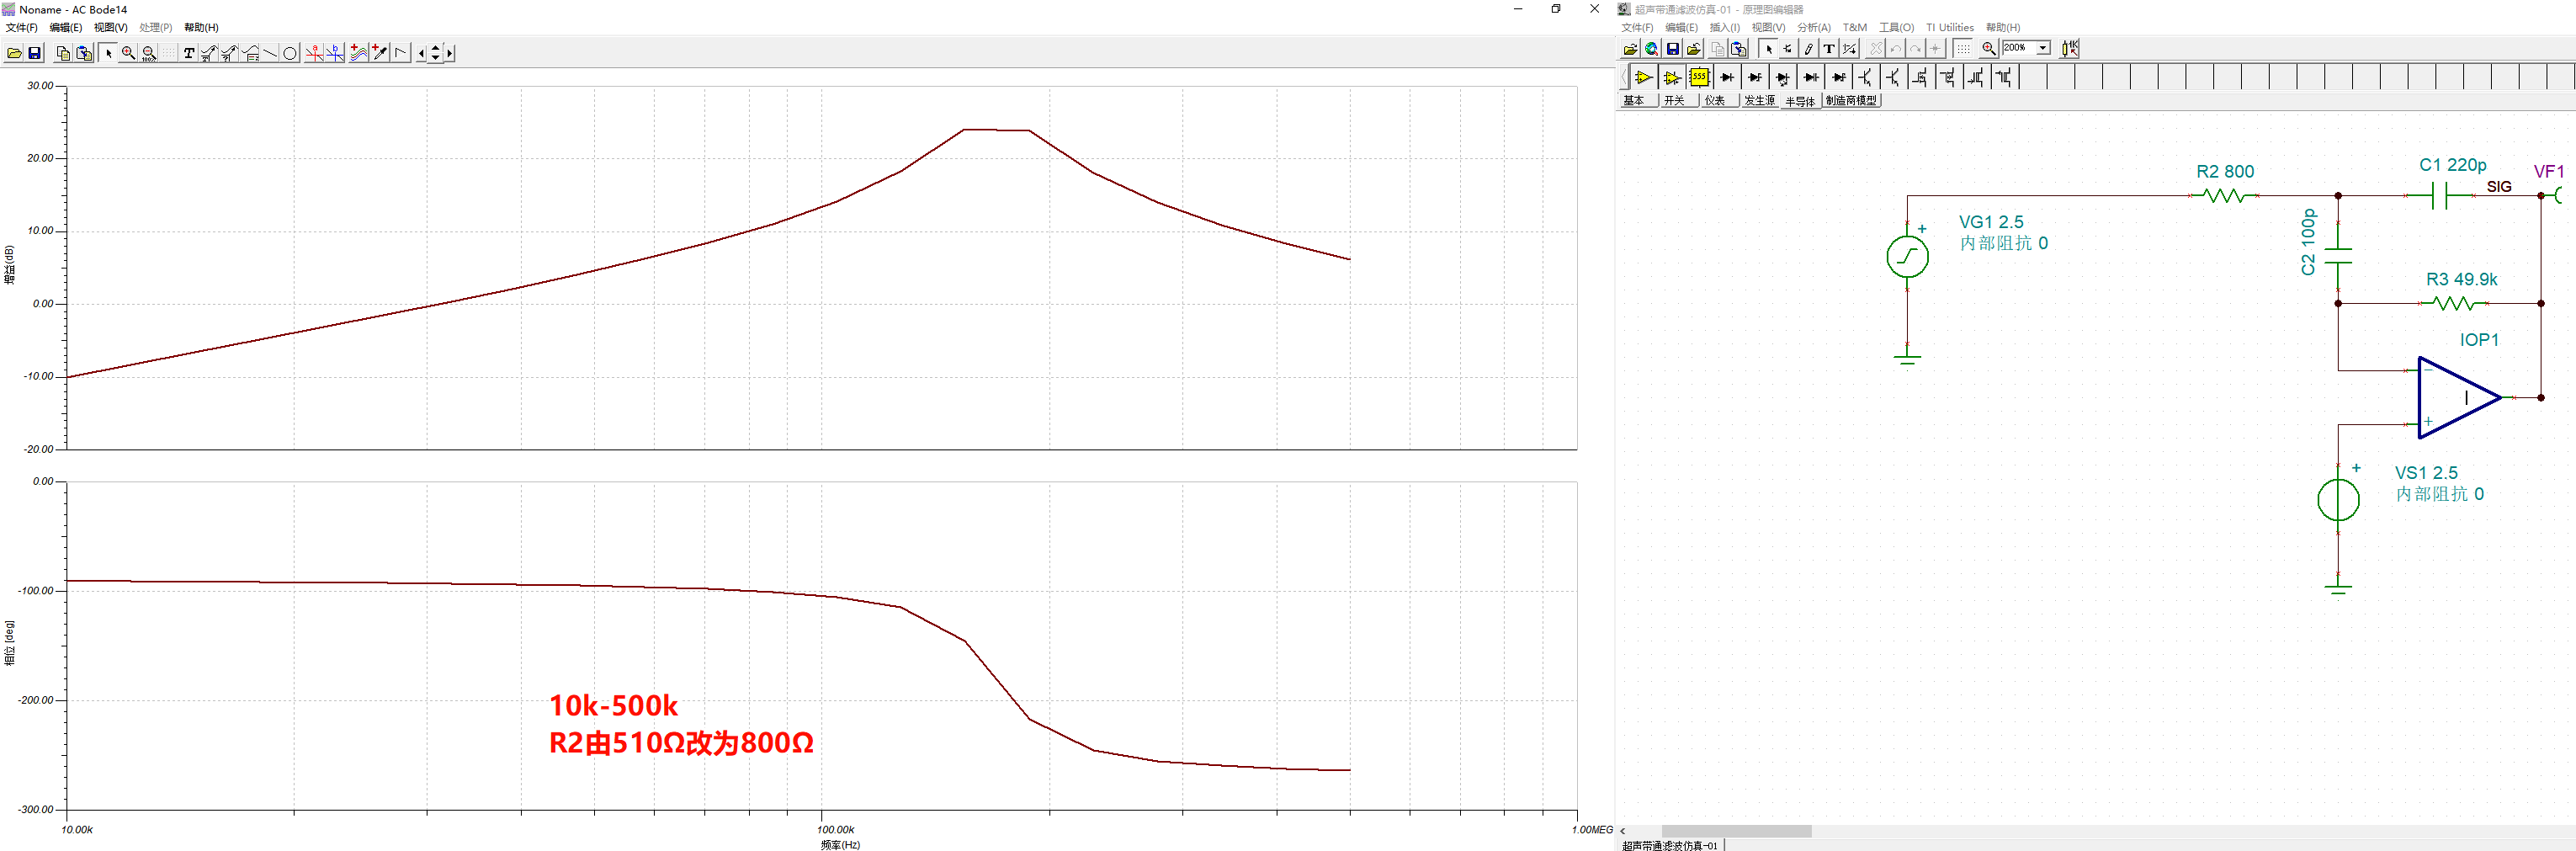This screenshot has width=2576, height=851.
Task: Draw a line on the diagram
Action: [270, 53]
